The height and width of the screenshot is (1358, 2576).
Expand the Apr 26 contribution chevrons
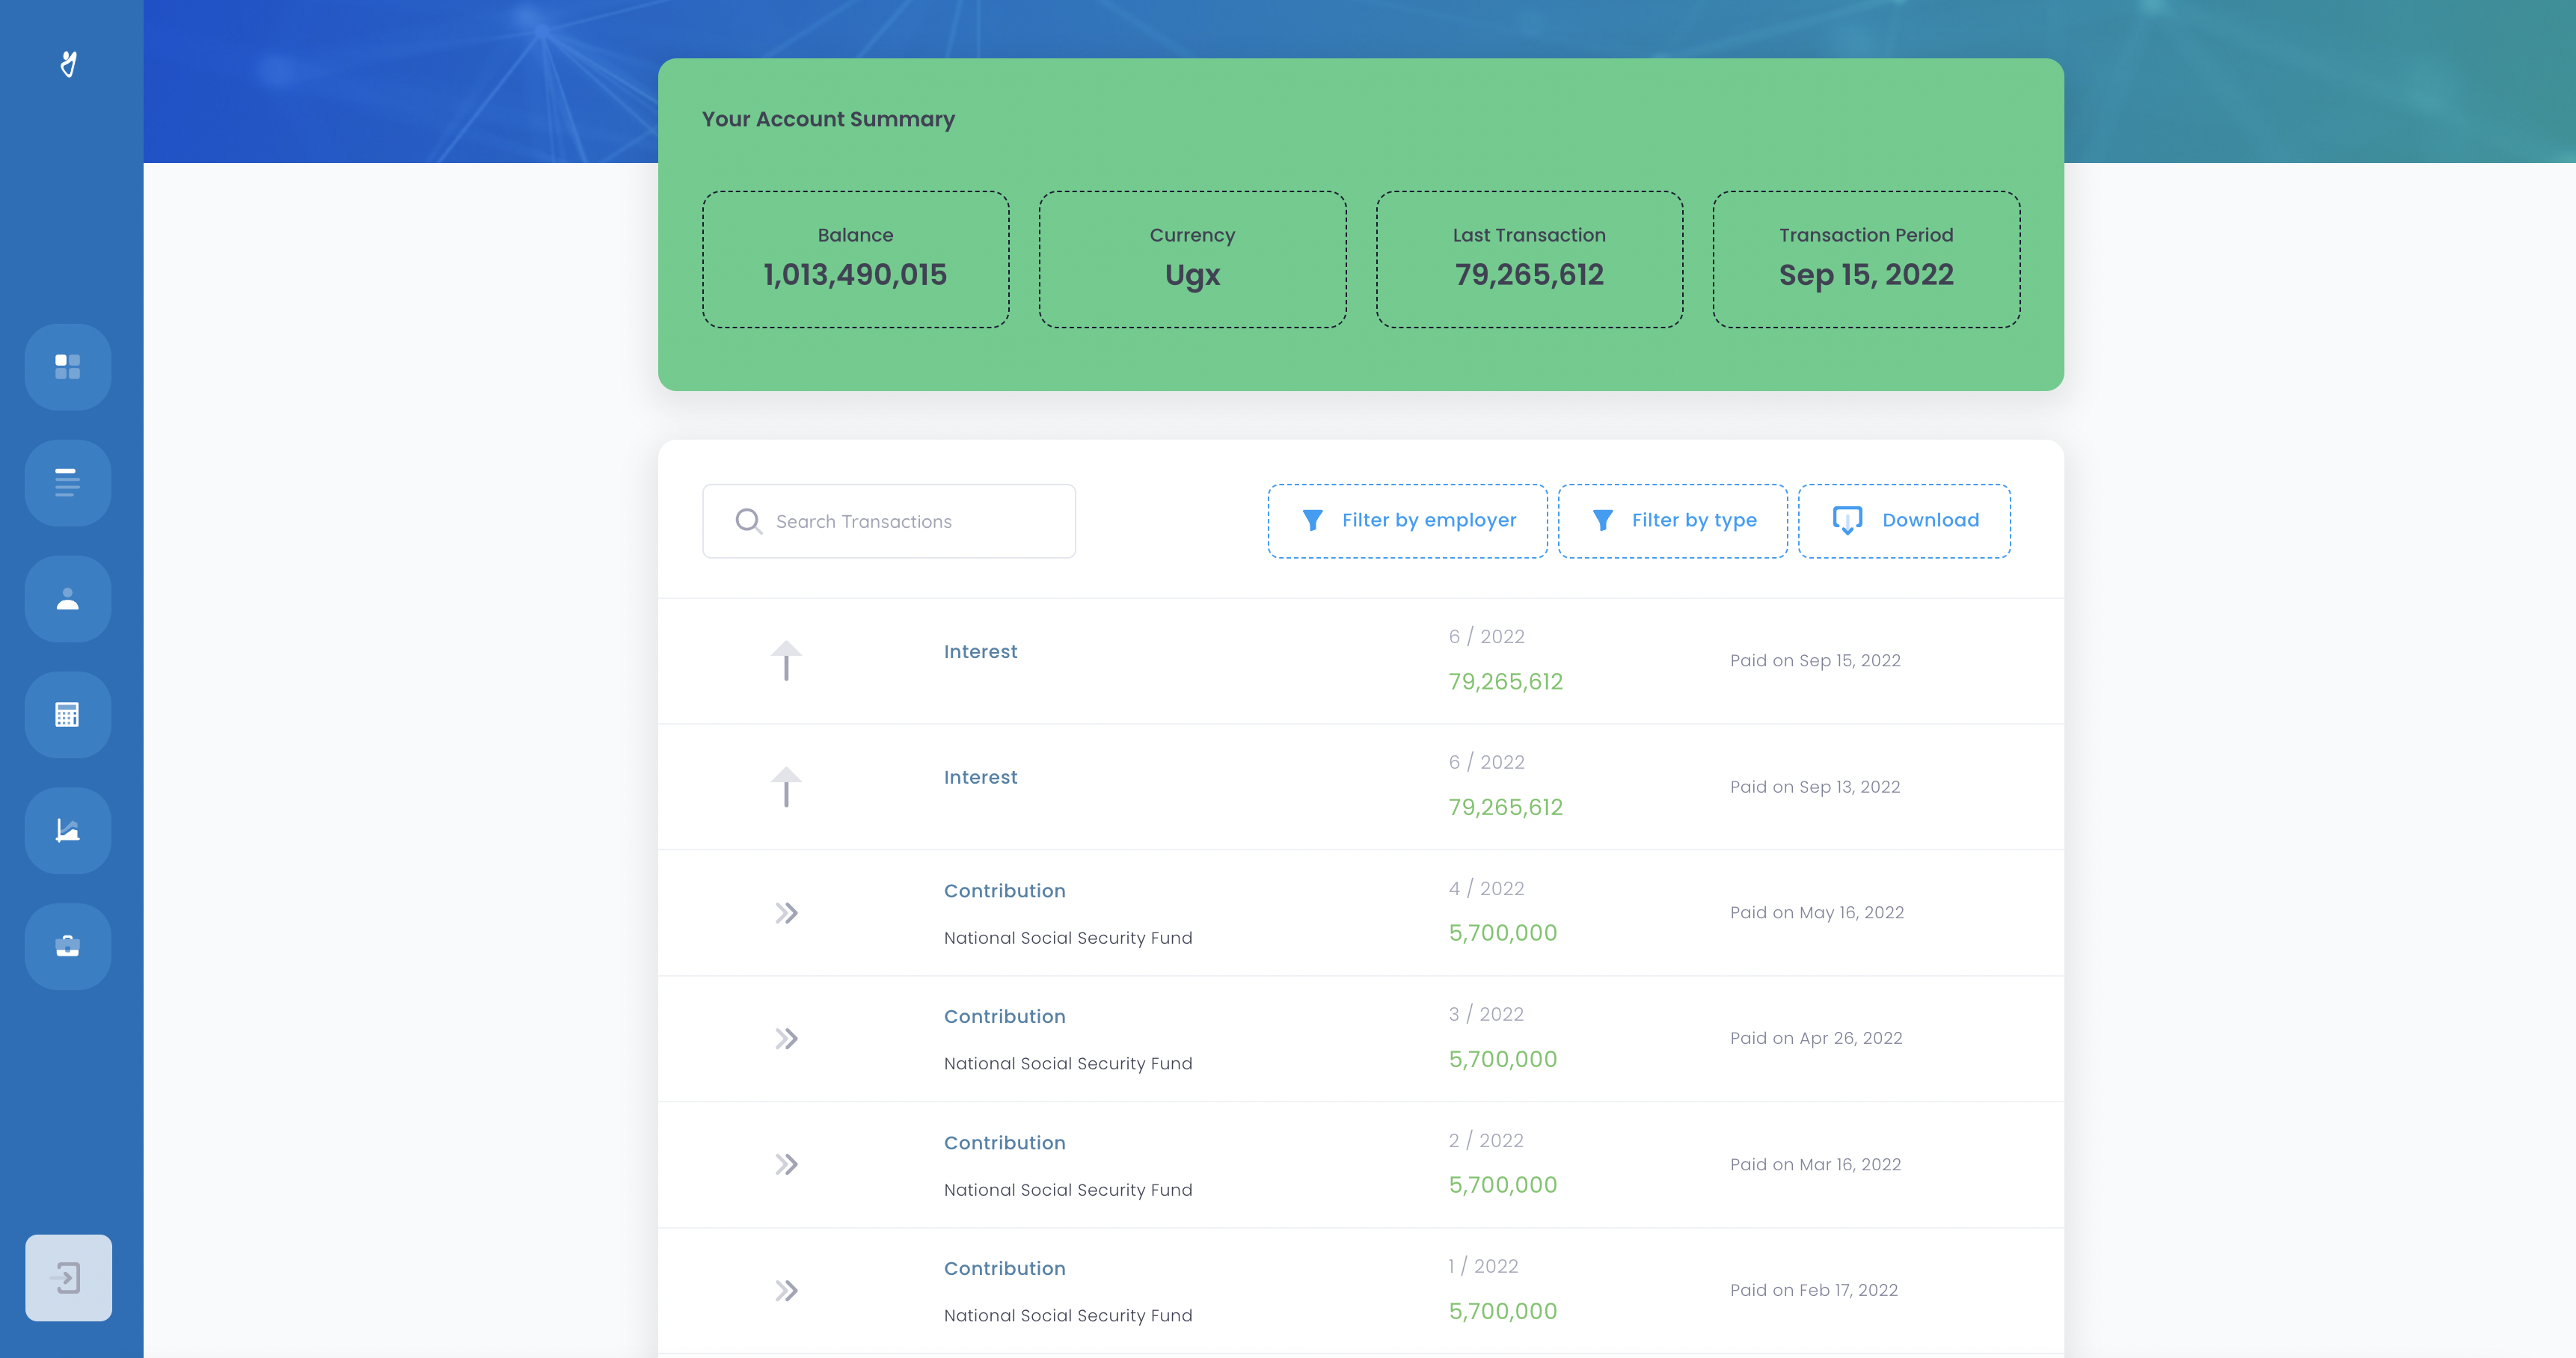[x=786, y=1038]
